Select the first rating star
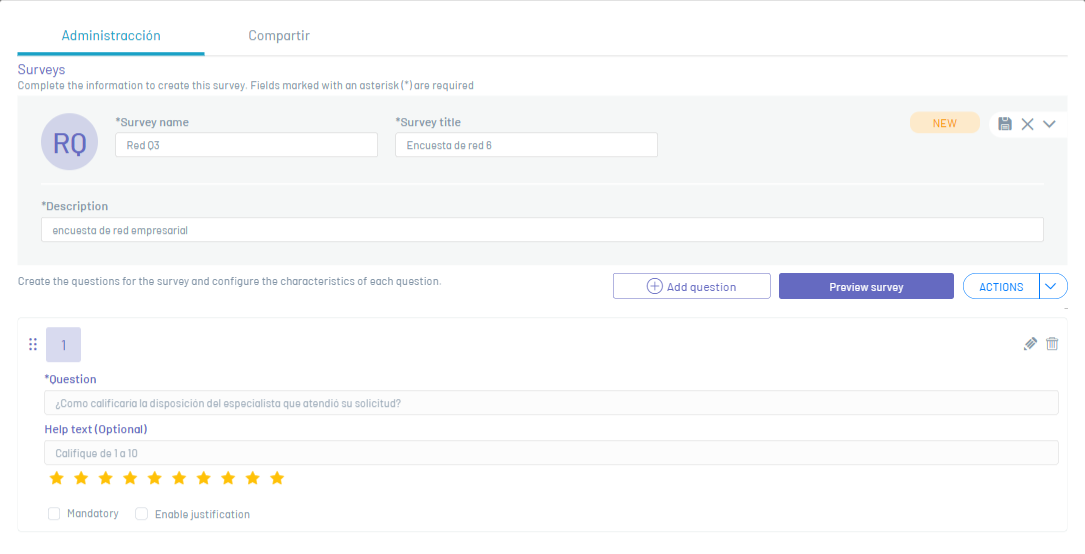The height and width of the screenshot is (554, 1085). tap(57, 478)
